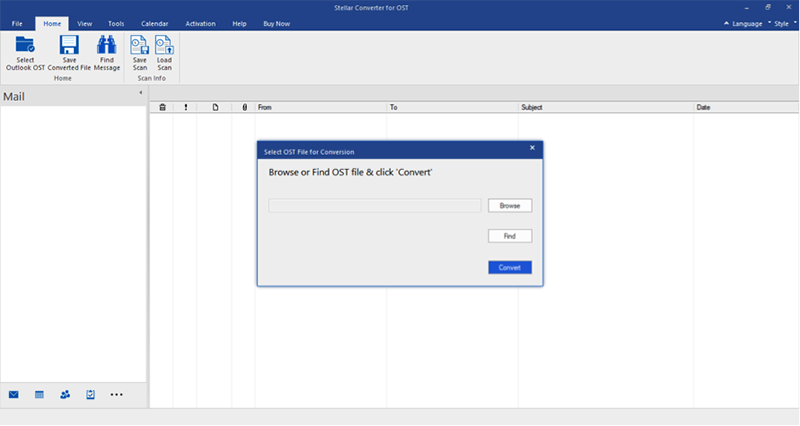Click the Convert button
Screen dimensions: 800x426
510,267
